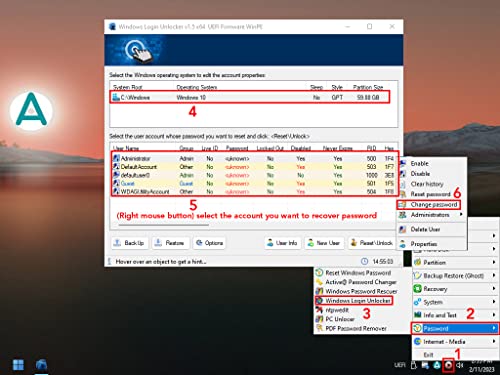Click the Operating System column header

[197, 87]
